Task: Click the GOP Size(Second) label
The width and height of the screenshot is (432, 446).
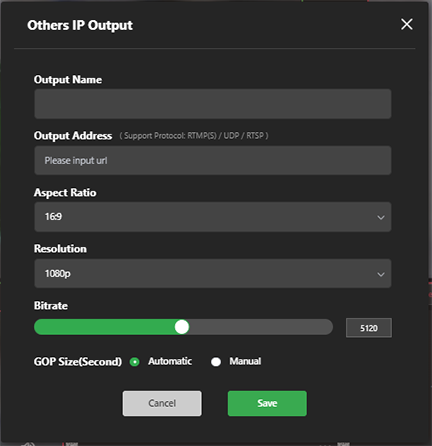Action: pyautogui.click(x=78, y=362)
